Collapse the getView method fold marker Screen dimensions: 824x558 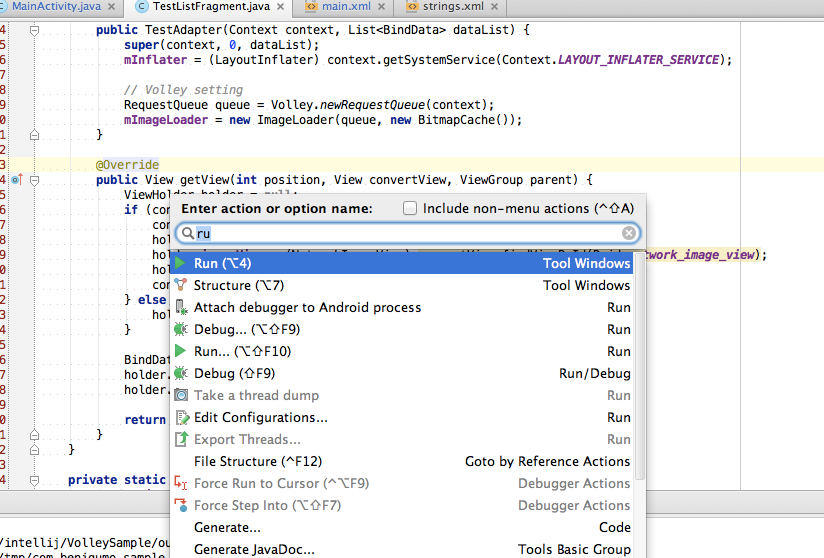click(34, 180)
